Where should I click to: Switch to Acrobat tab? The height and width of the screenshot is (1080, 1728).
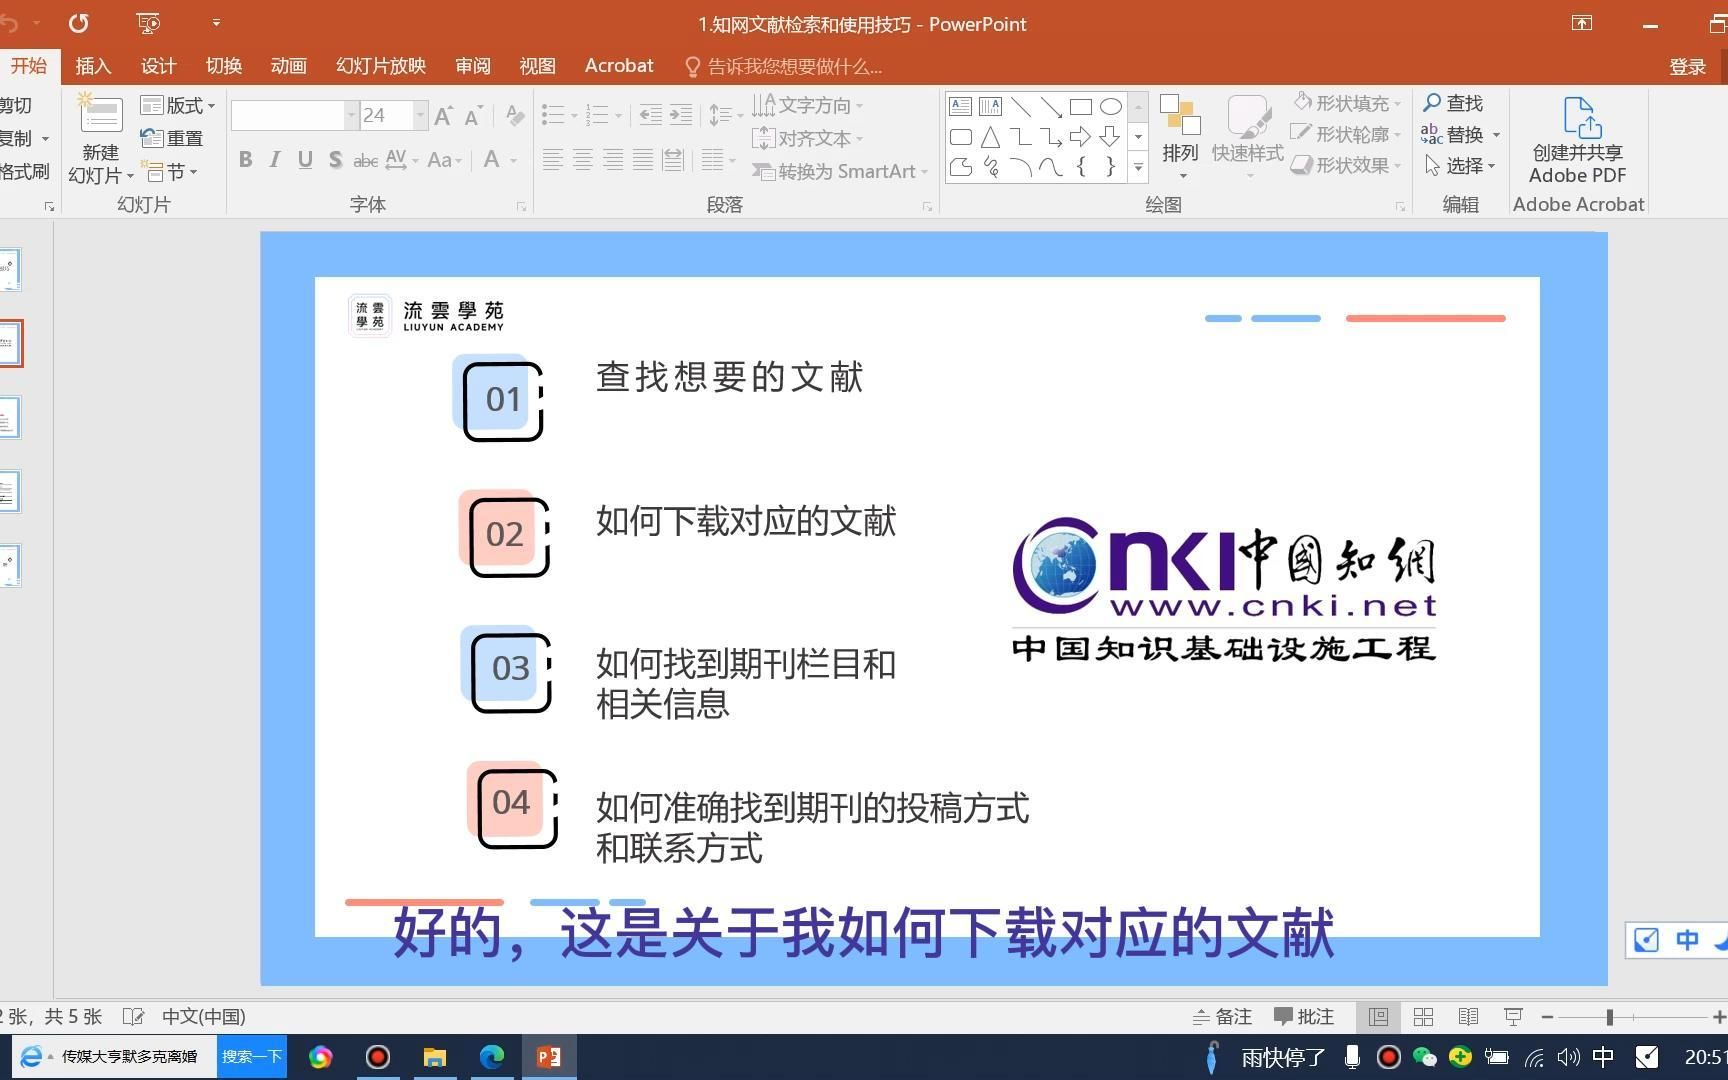click(x=619, y=66)
